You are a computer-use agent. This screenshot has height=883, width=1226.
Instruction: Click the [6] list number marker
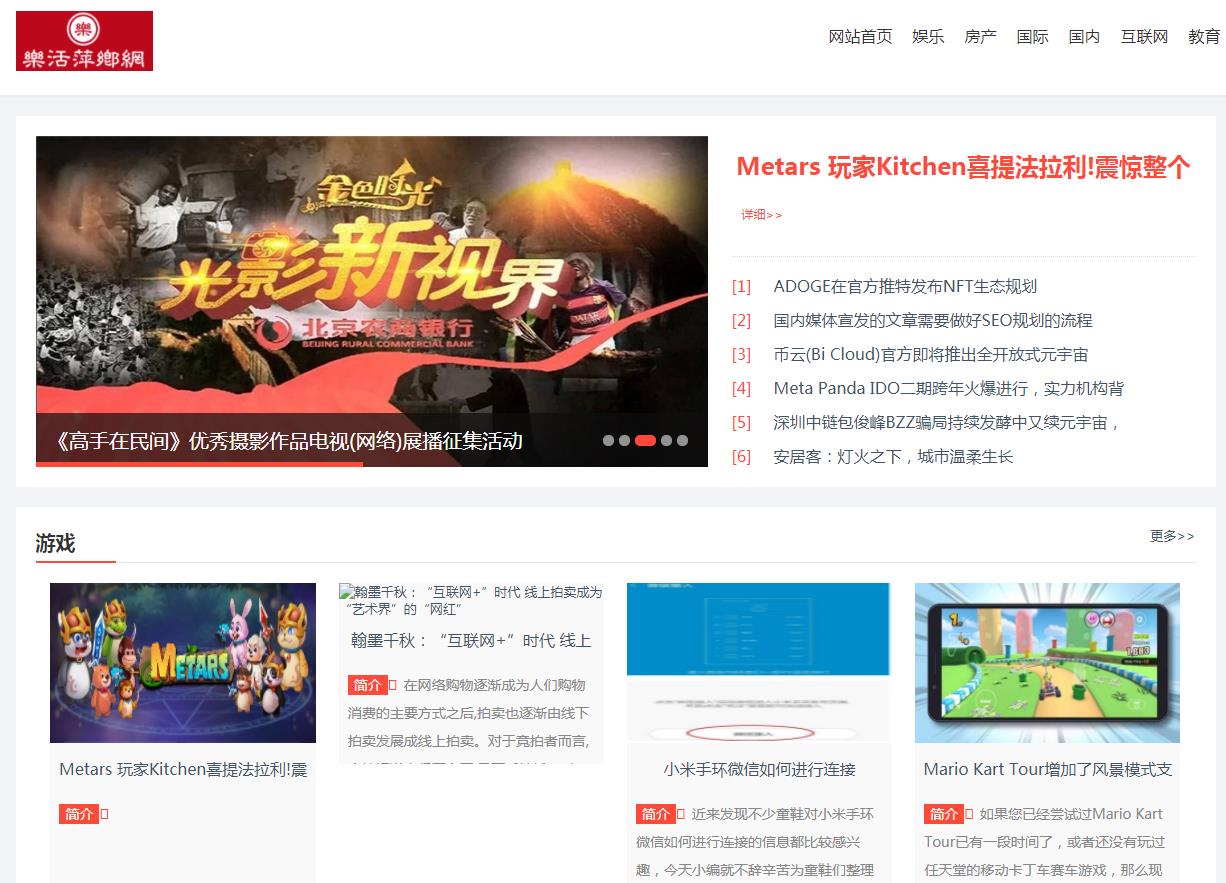[741, 456]
